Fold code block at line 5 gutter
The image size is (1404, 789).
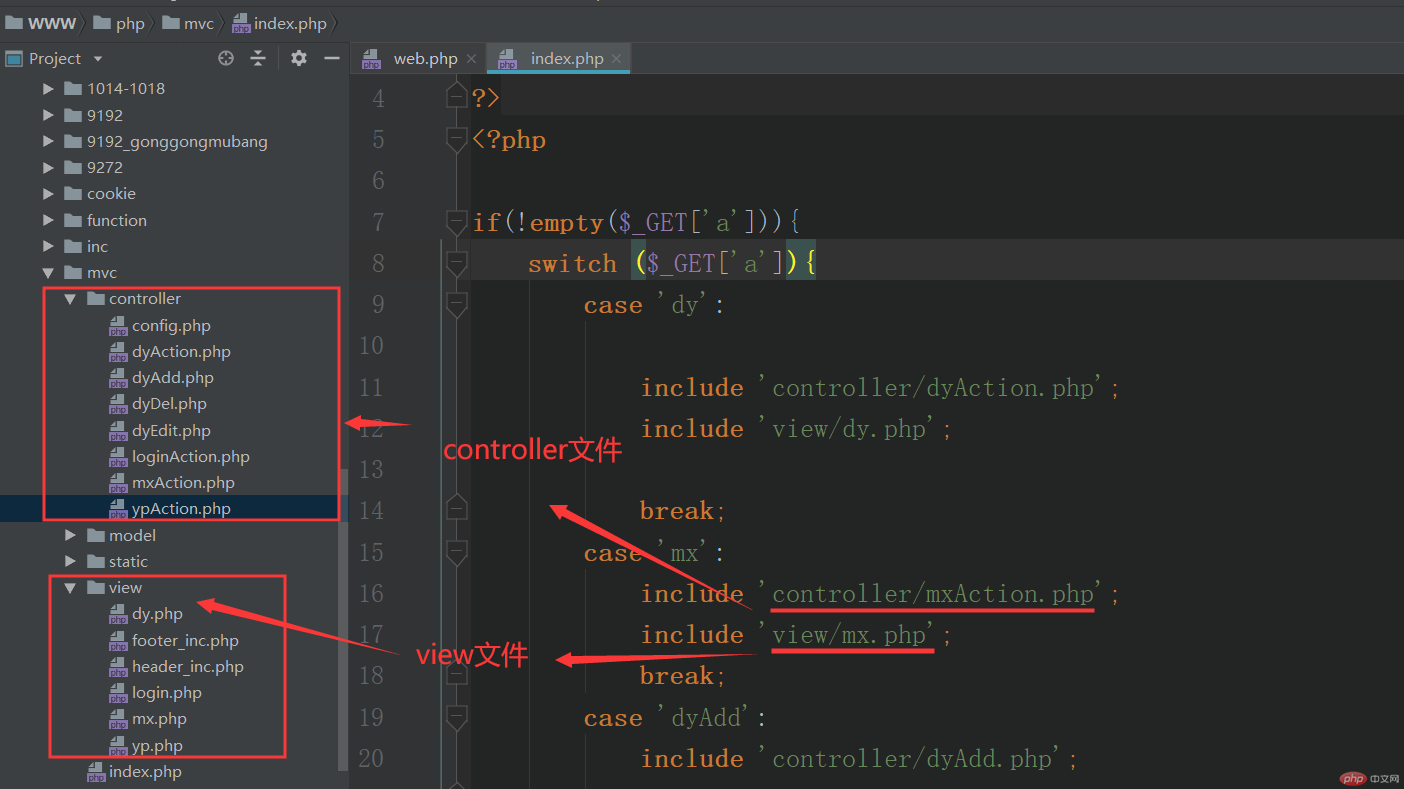pyautogui.click(x=457, y=139)
